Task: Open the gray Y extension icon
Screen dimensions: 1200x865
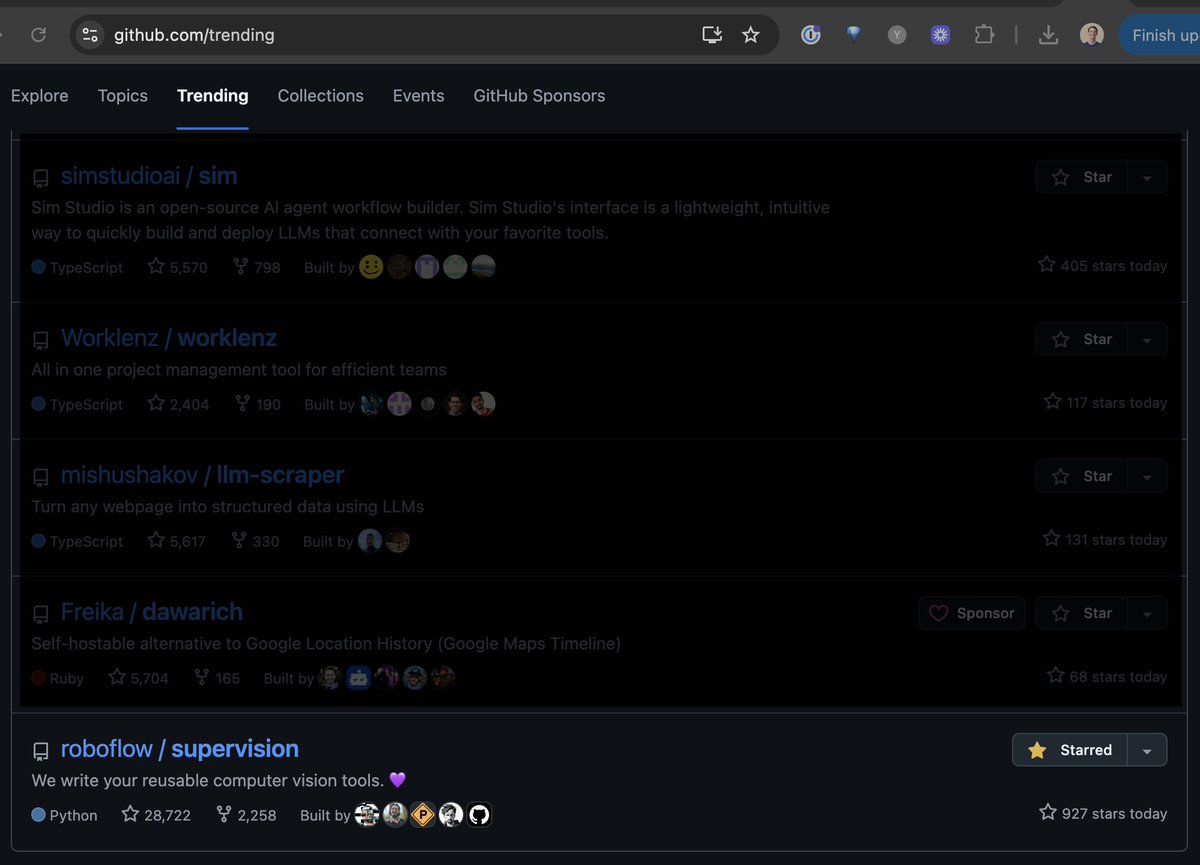Action: coord(897,35)
